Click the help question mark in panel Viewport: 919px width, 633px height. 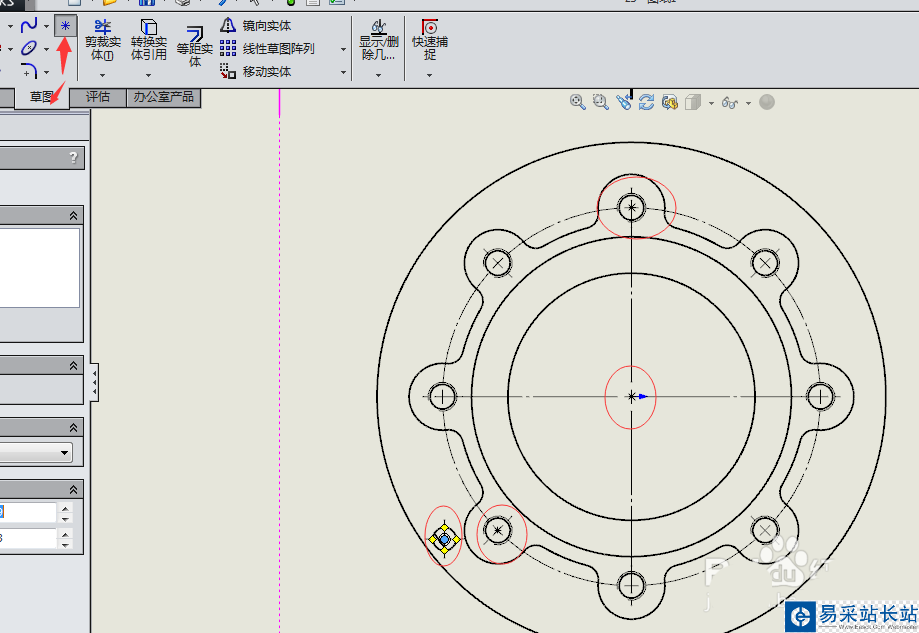[x=73, y=158]
